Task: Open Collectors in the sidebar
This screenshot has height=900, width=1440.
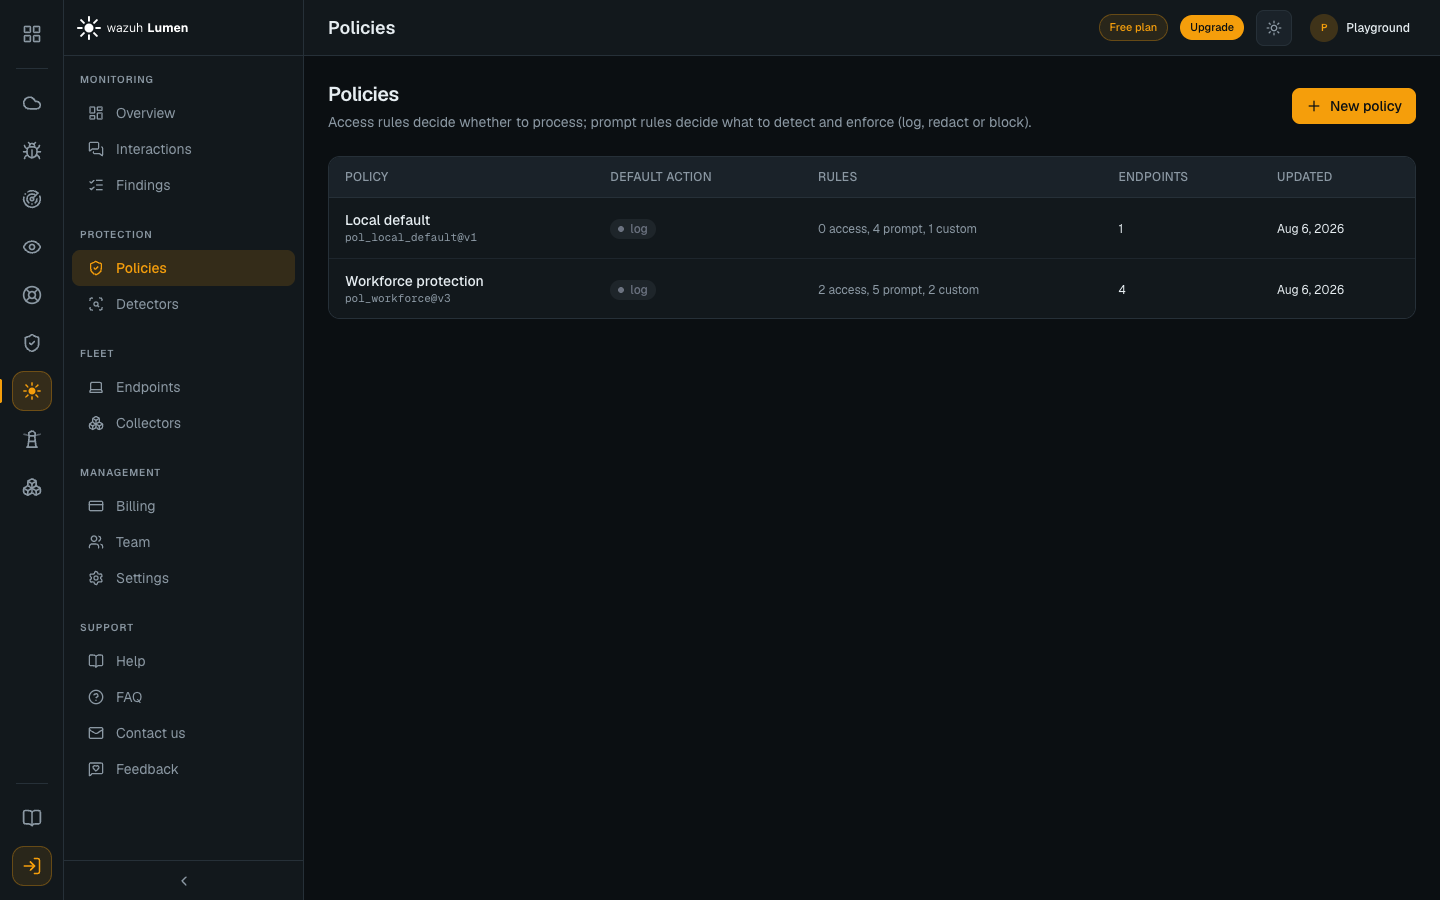Action: pos(183,423)
